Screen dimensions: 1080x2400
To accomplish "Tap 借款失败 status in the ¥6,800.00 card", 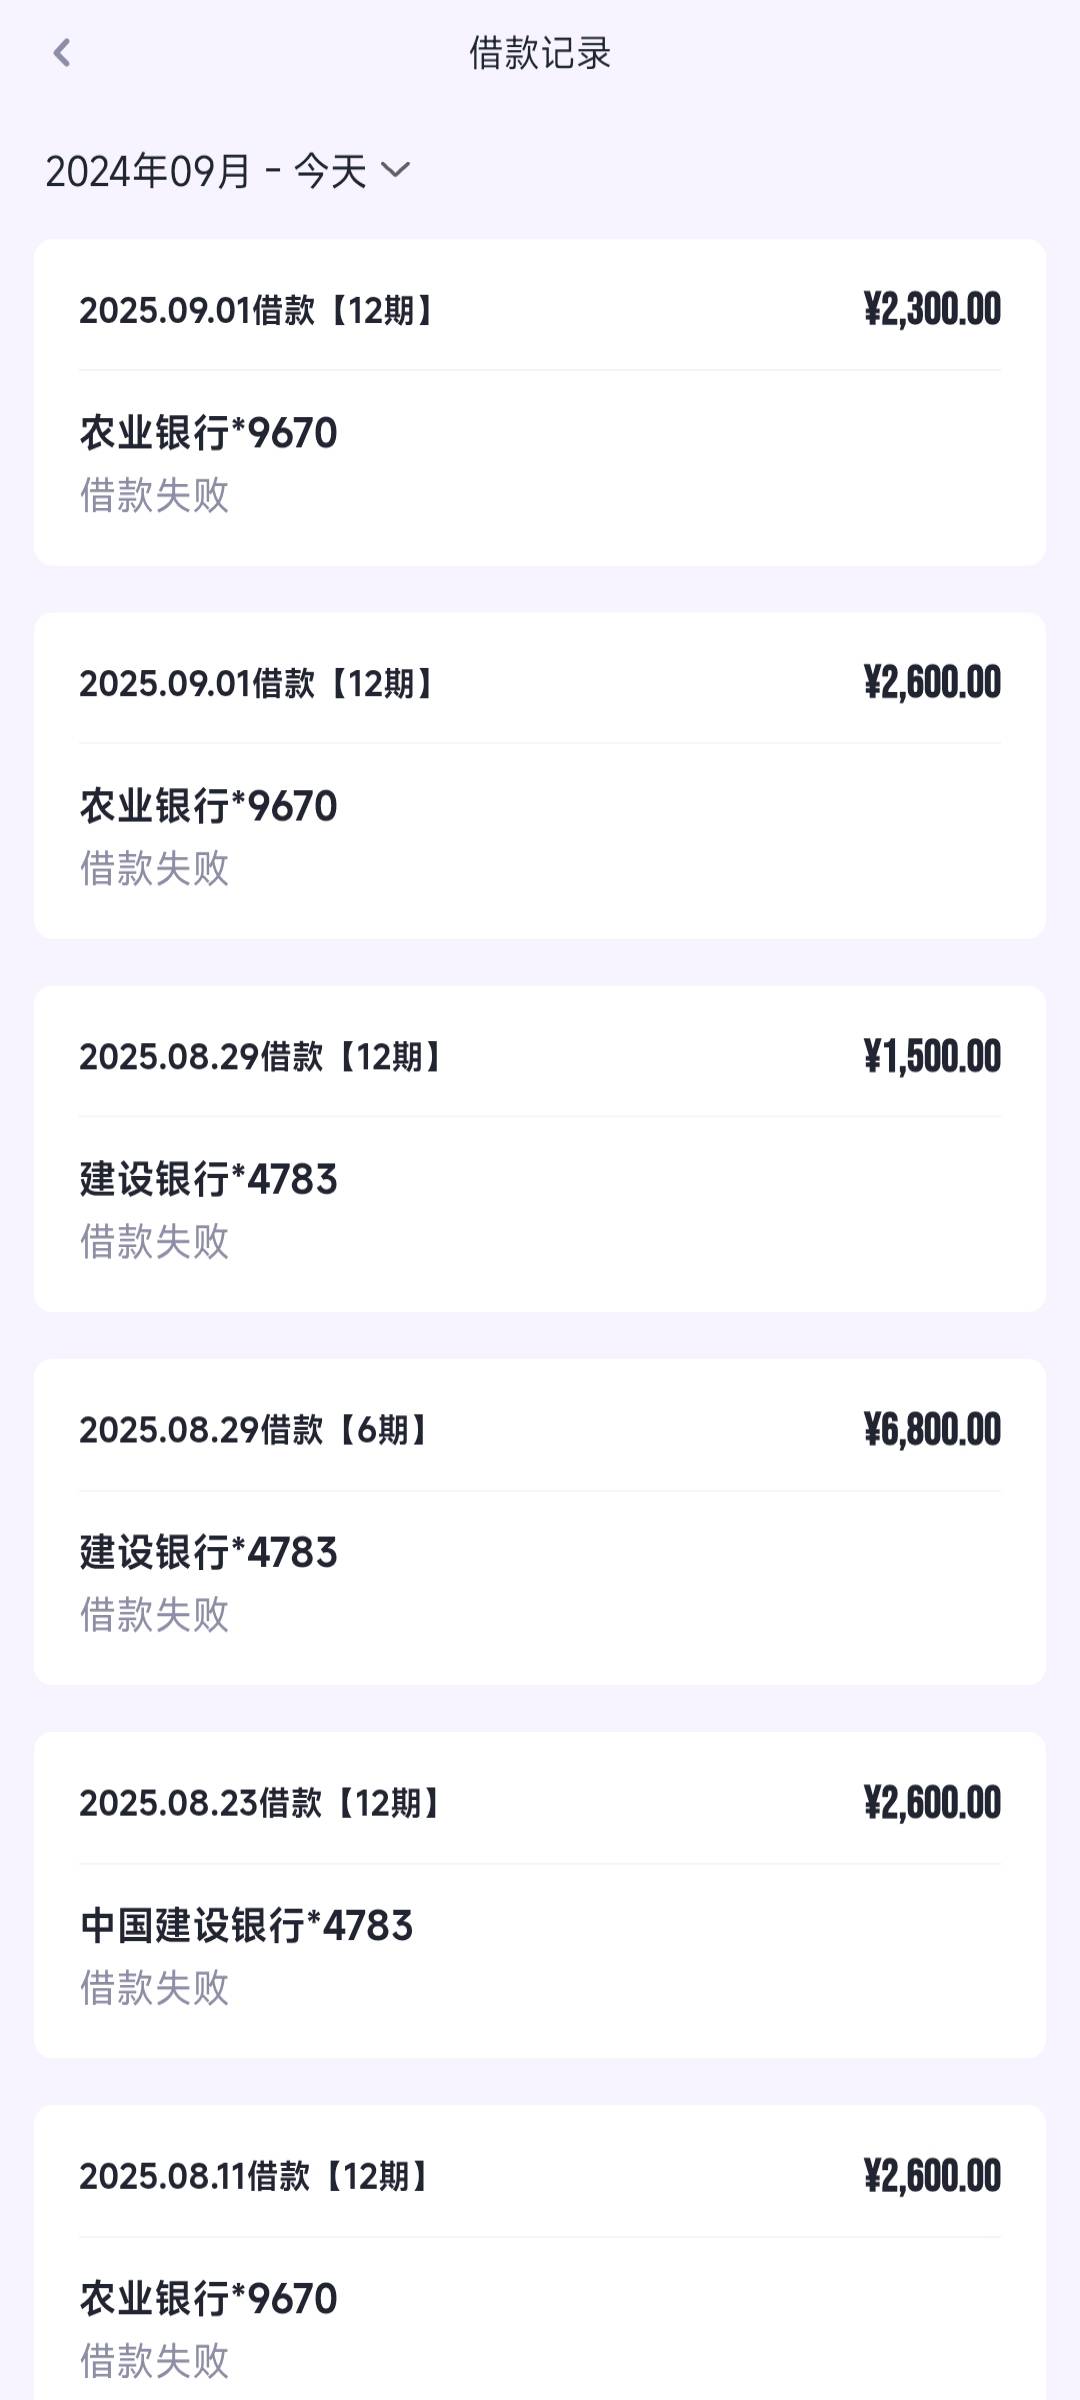I will point(155,1614).
